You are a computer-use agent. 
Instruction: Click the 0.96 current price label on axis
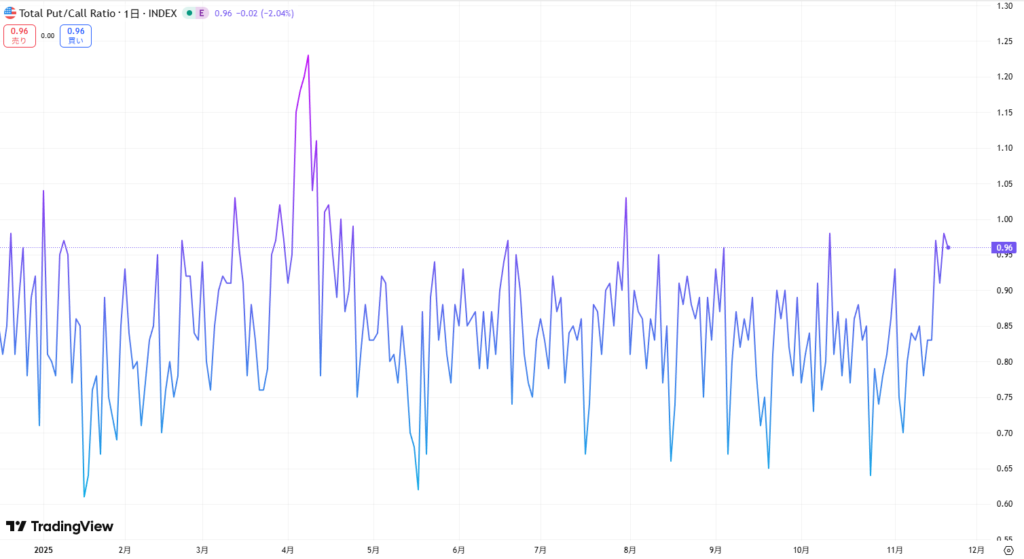tap(1003, 247)
